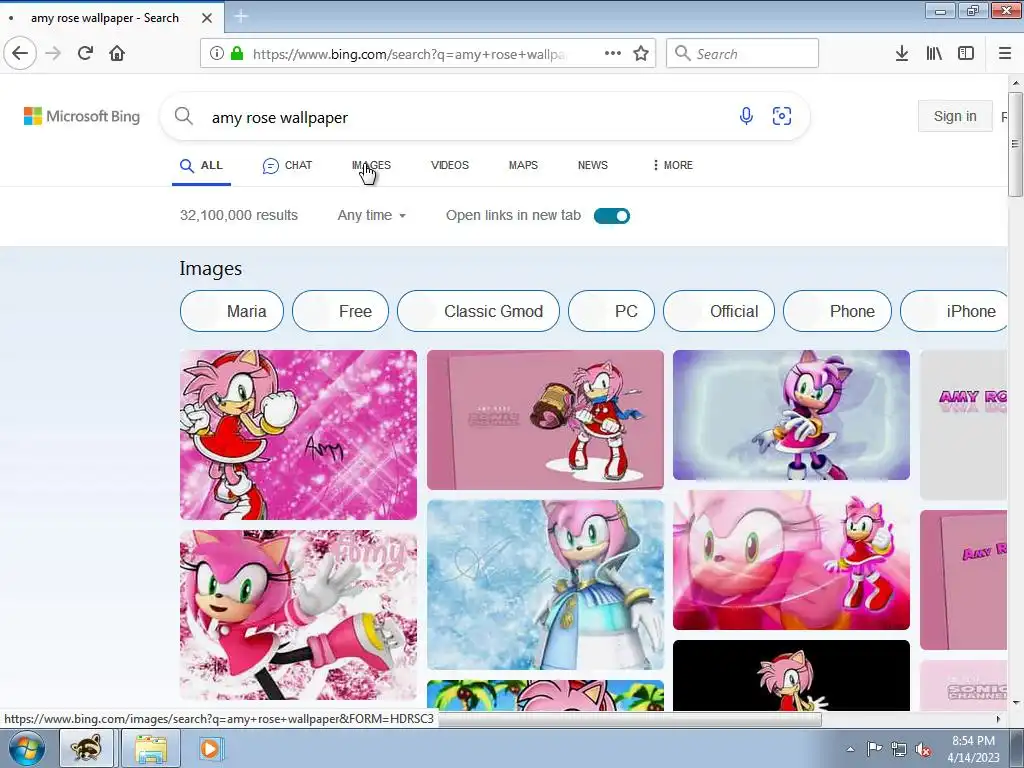Click the green secure connection padlock
Image resolution: width=1024 pixels, height=768 pixels.
pyautogui.click(x=238, y=53)
